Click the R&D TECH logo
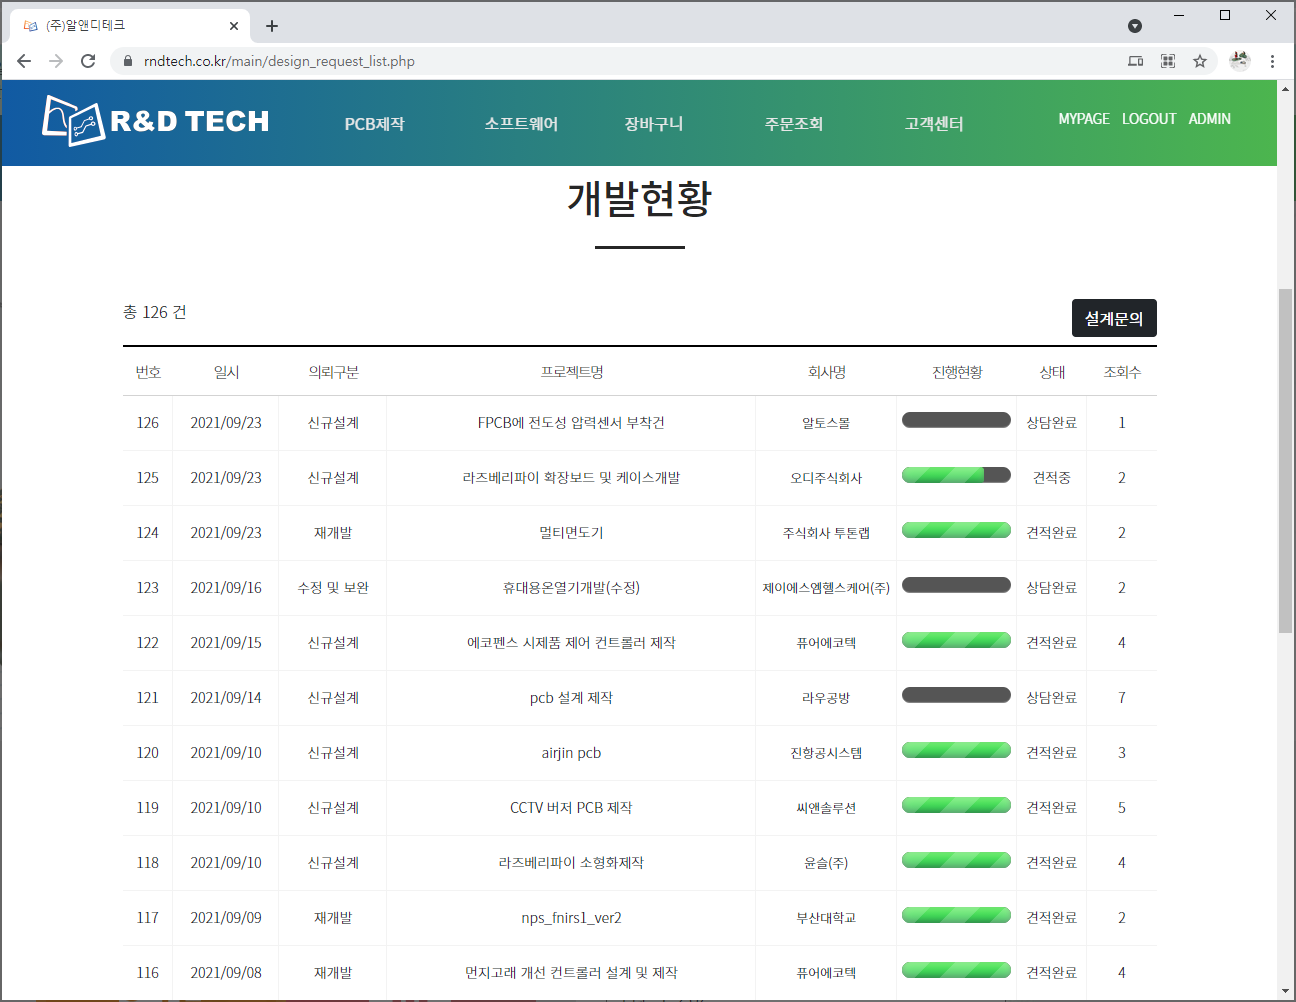 click(156, 121)
